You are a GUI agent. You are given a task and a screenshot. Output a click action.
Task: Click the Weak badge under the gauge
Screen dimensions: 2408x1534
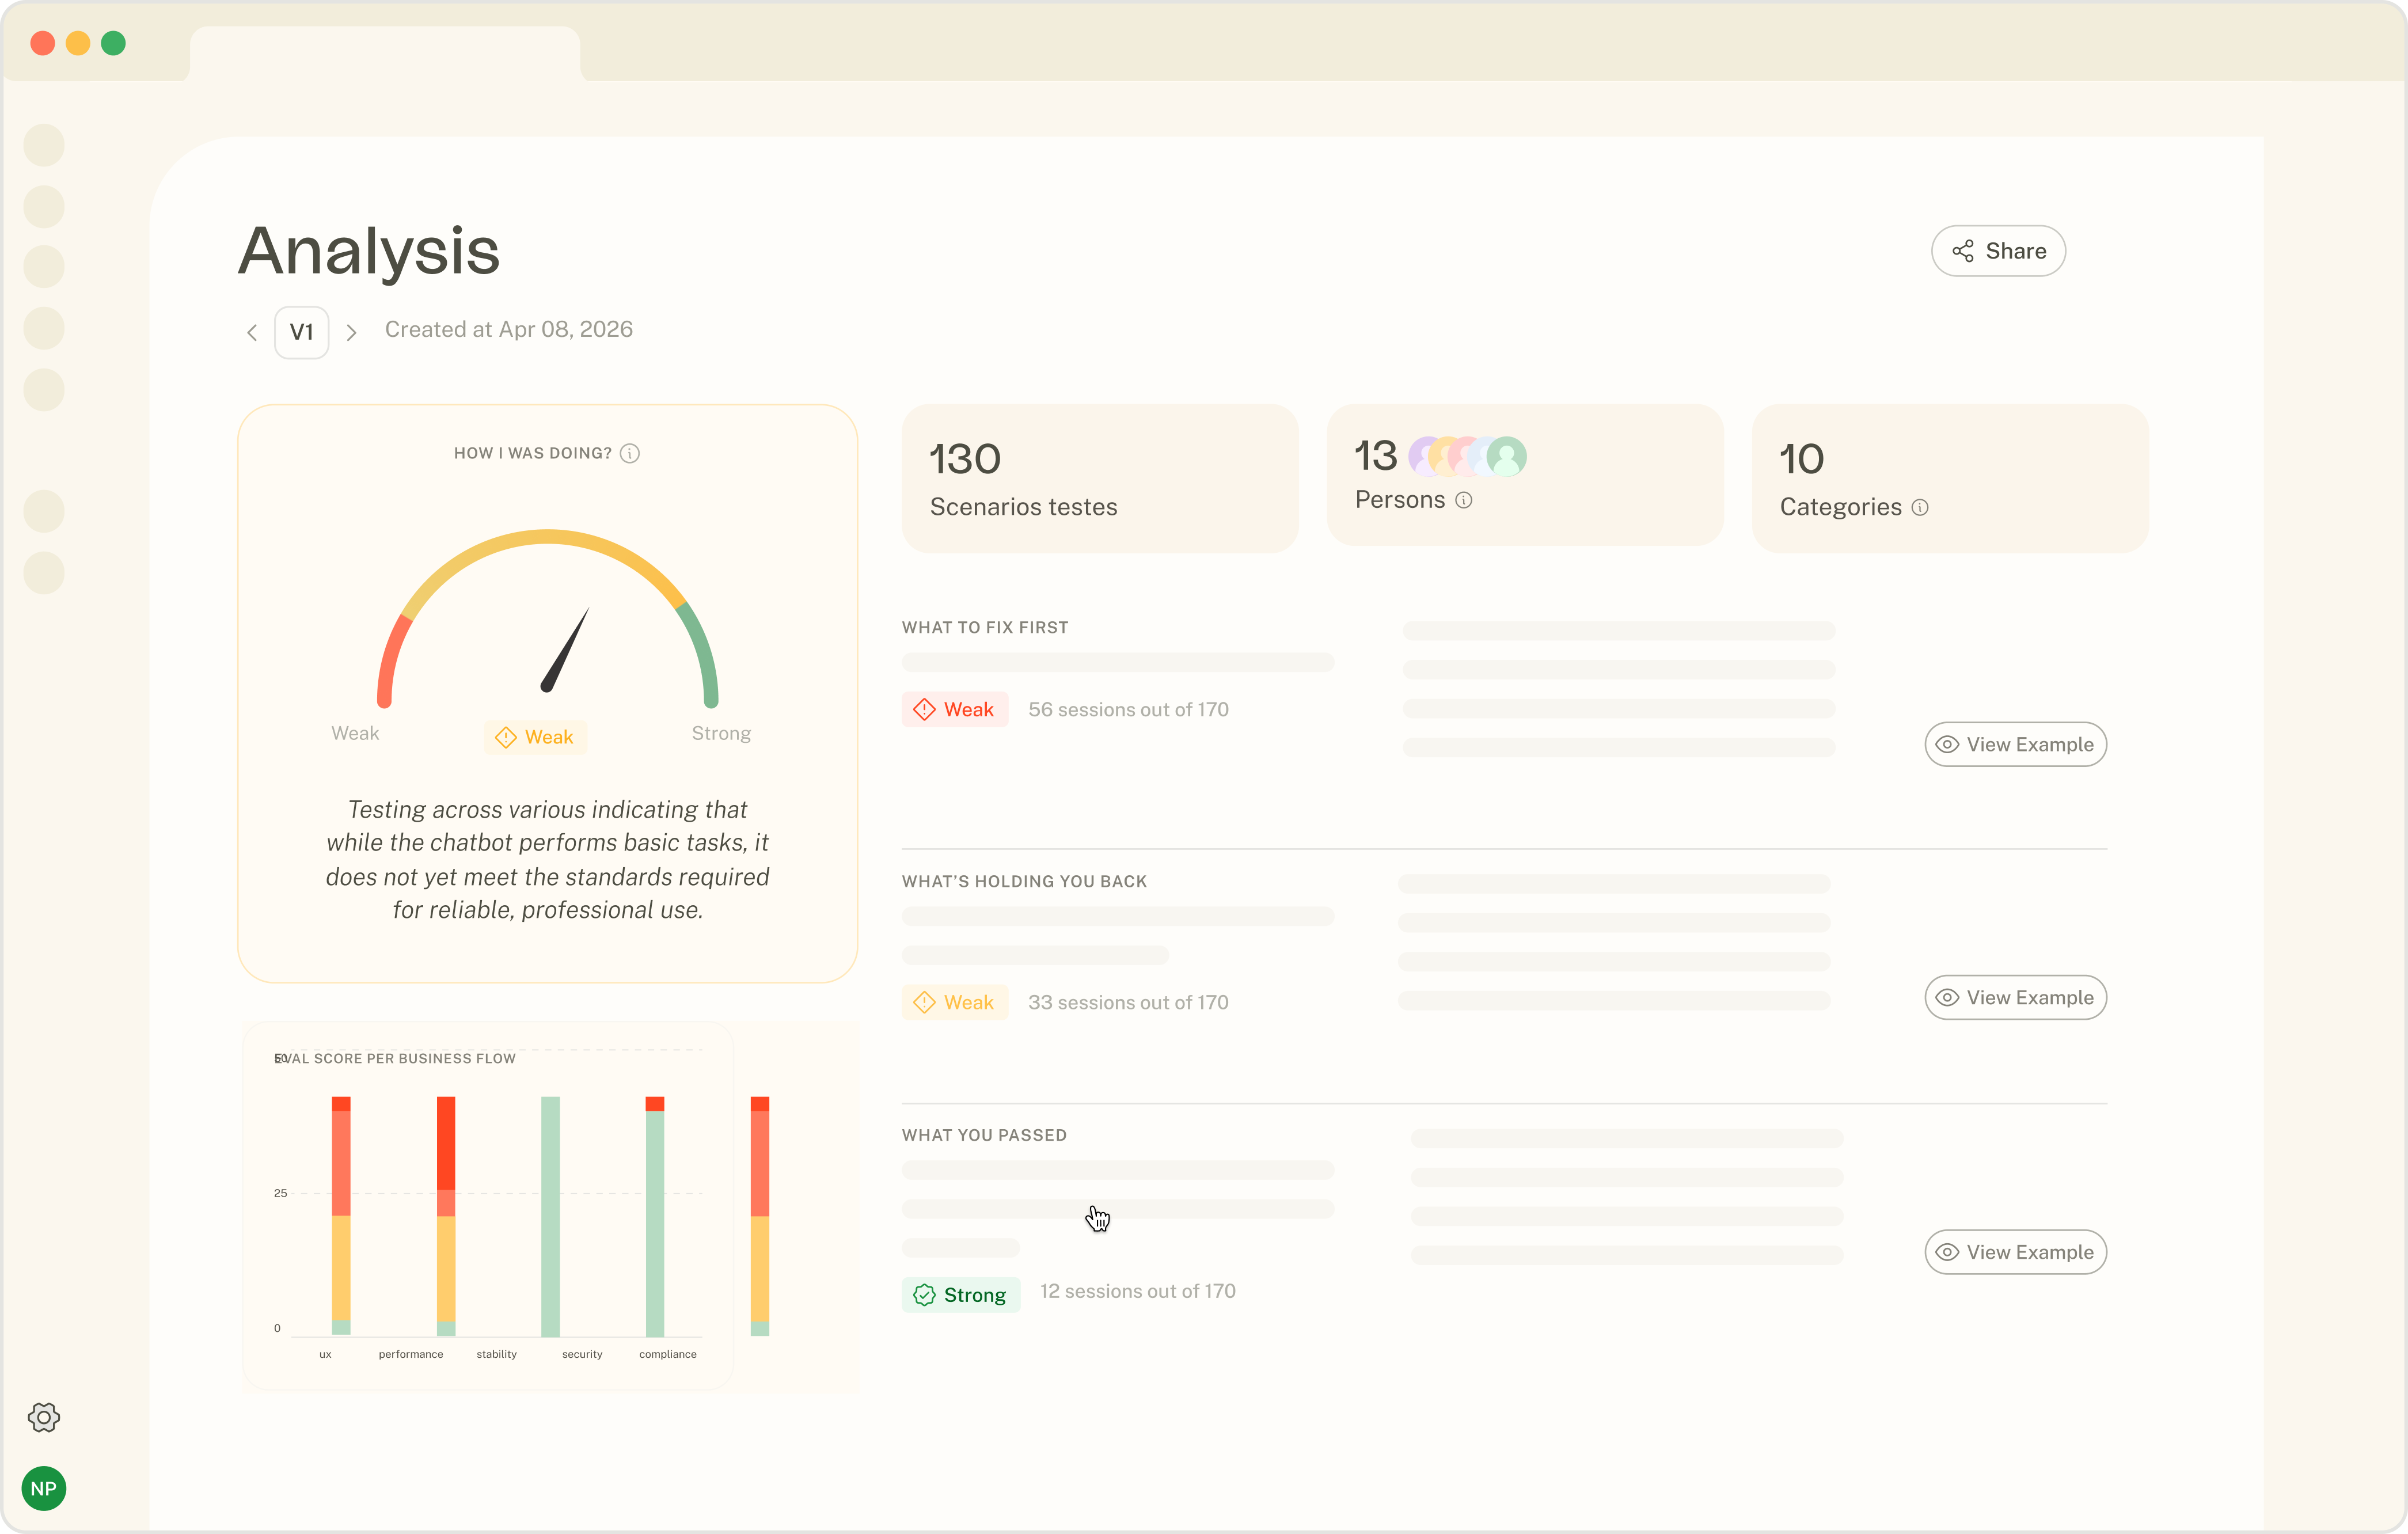(x=535, y=737)
